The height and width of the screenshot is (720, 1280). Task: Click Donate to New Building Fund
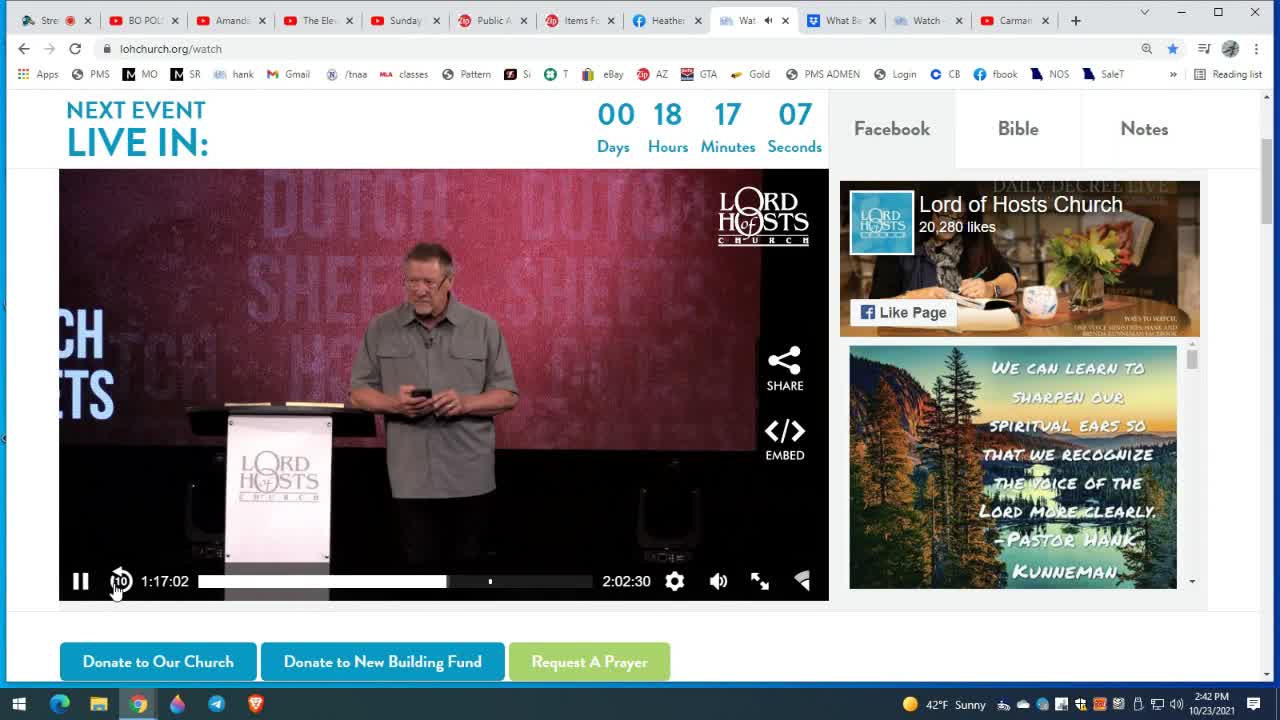(x=383, y=662)
